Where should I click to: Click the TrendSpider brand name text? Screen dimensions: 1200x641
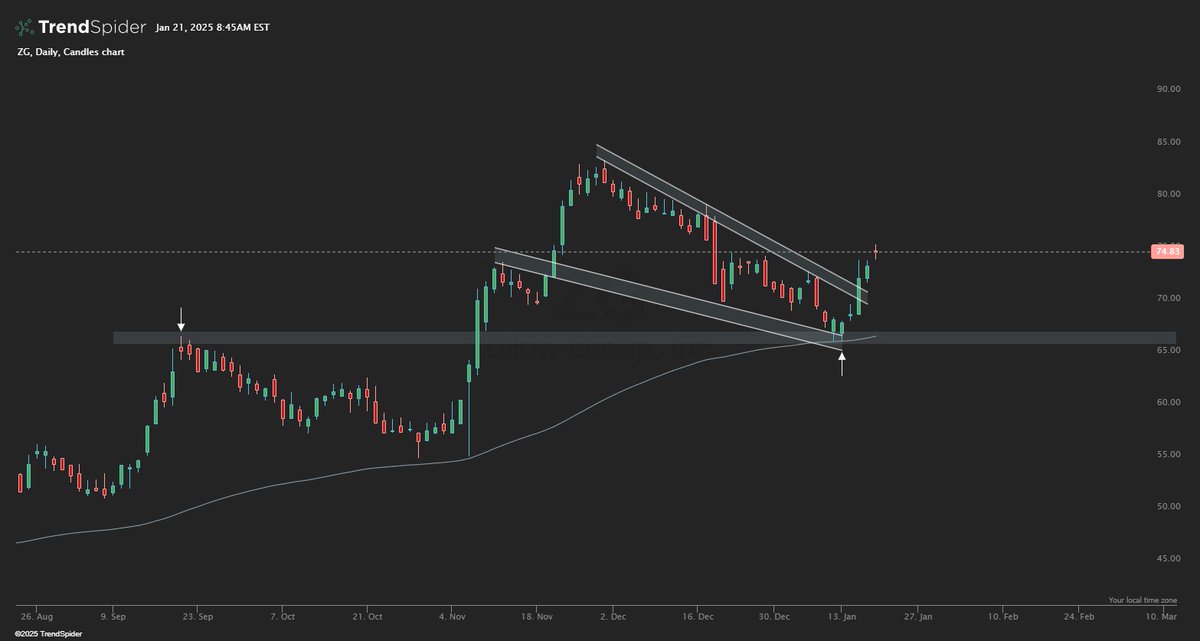click(91, 27)
